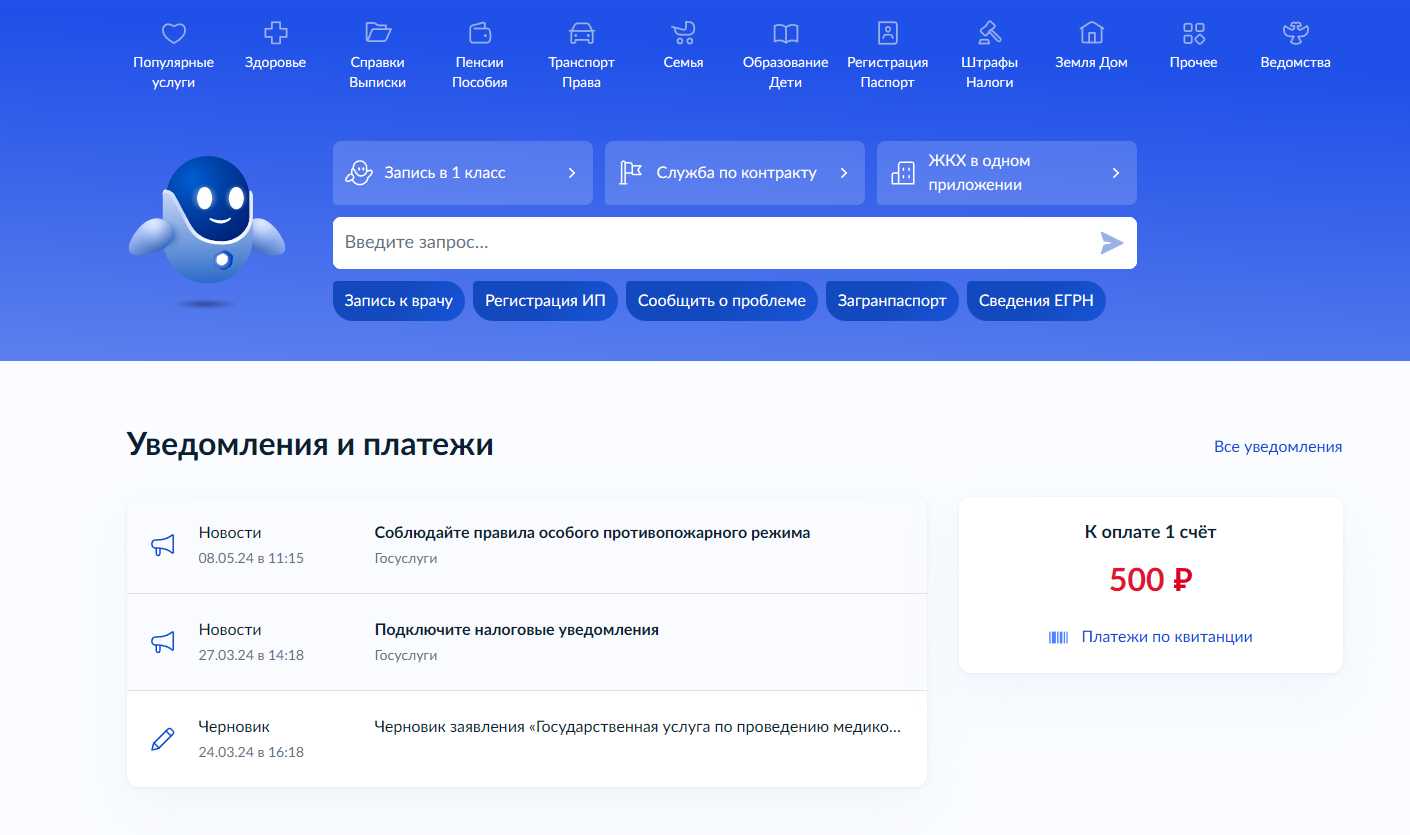This screenshot has height=835, width=1410.
Task: Click the barcode icon next to Платежи по квитанции
Action: pos(1058,637)
